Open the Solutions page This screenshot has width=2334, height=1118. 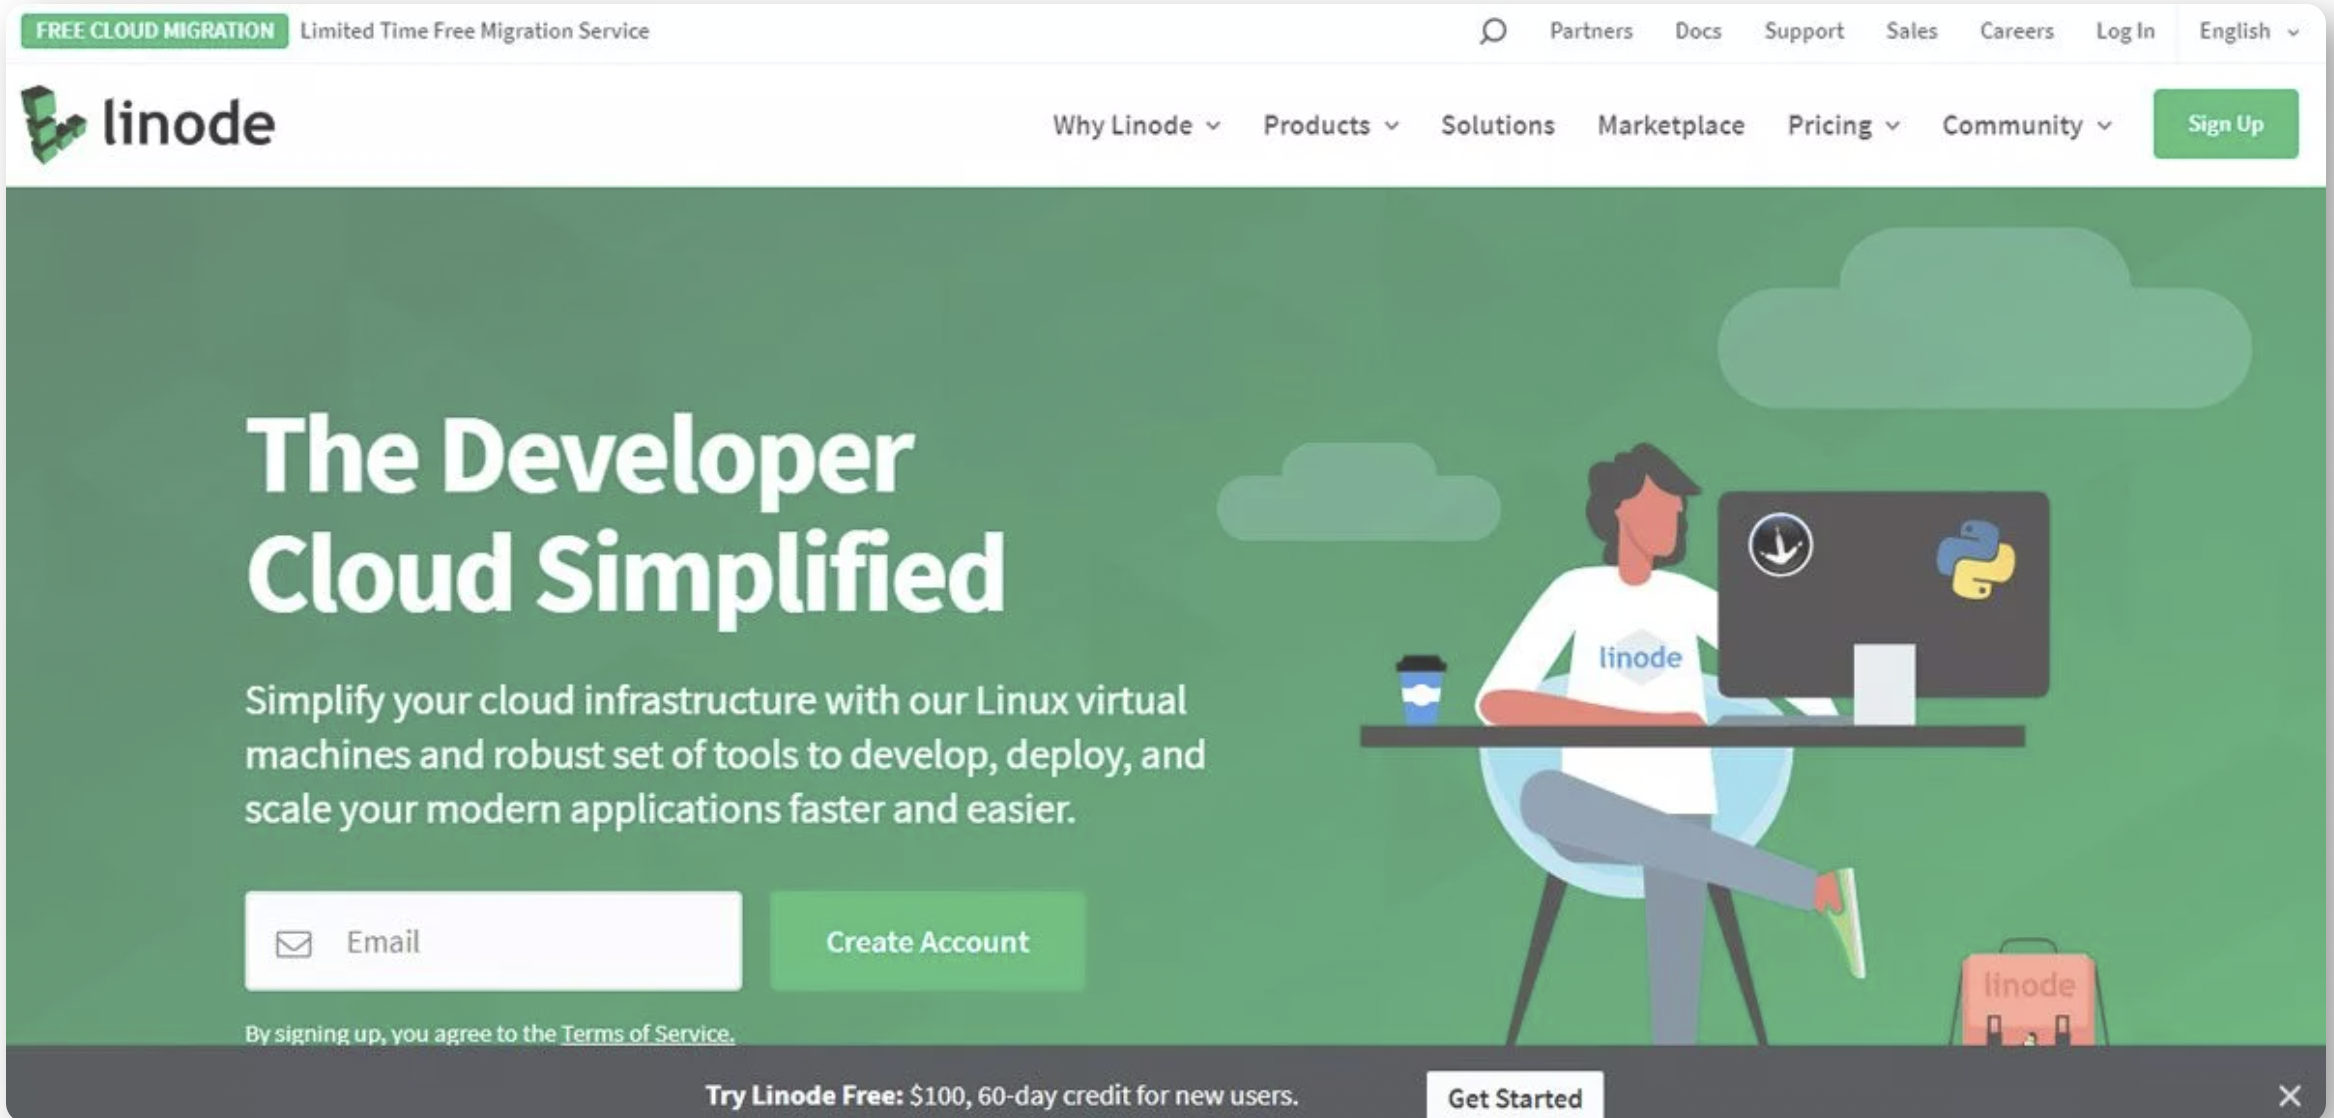tap(1497, 125)
